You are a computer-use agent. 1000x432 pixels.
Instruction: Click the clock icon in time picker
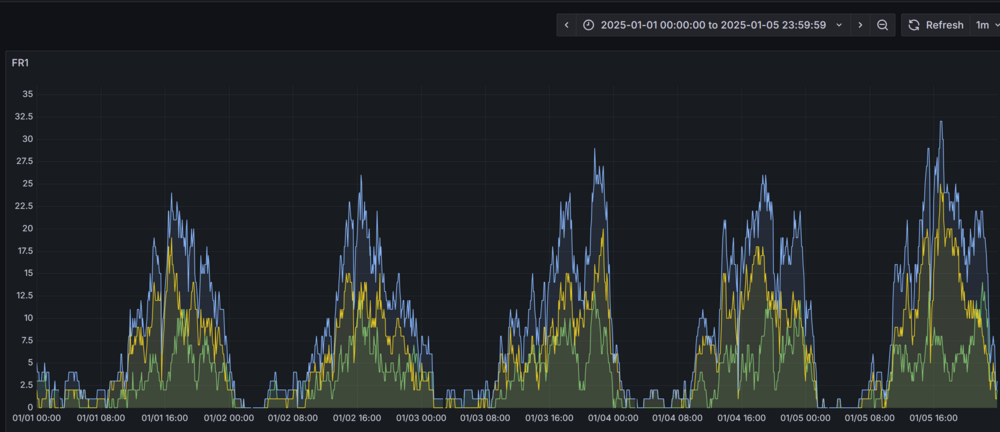588,25
